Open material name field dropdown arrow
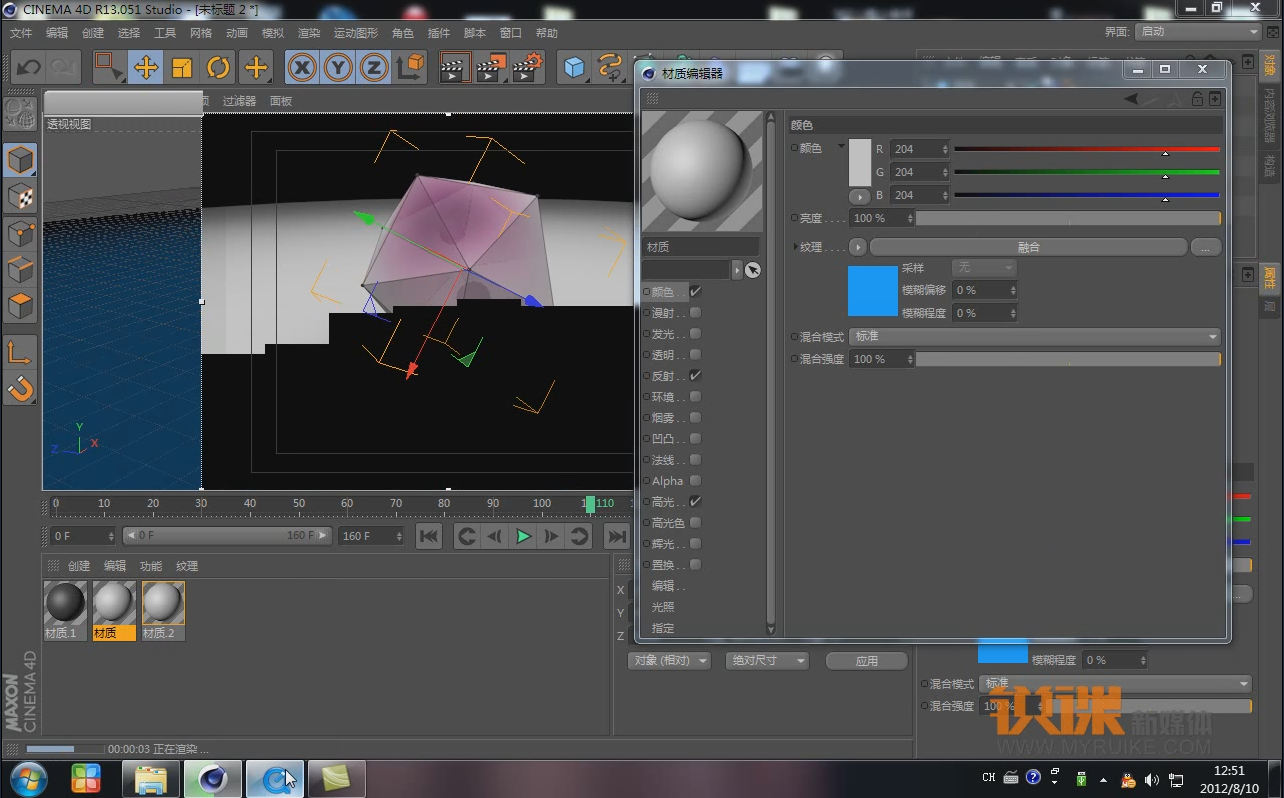This screenshot has height=798, width=1284. tap(738, 270)
